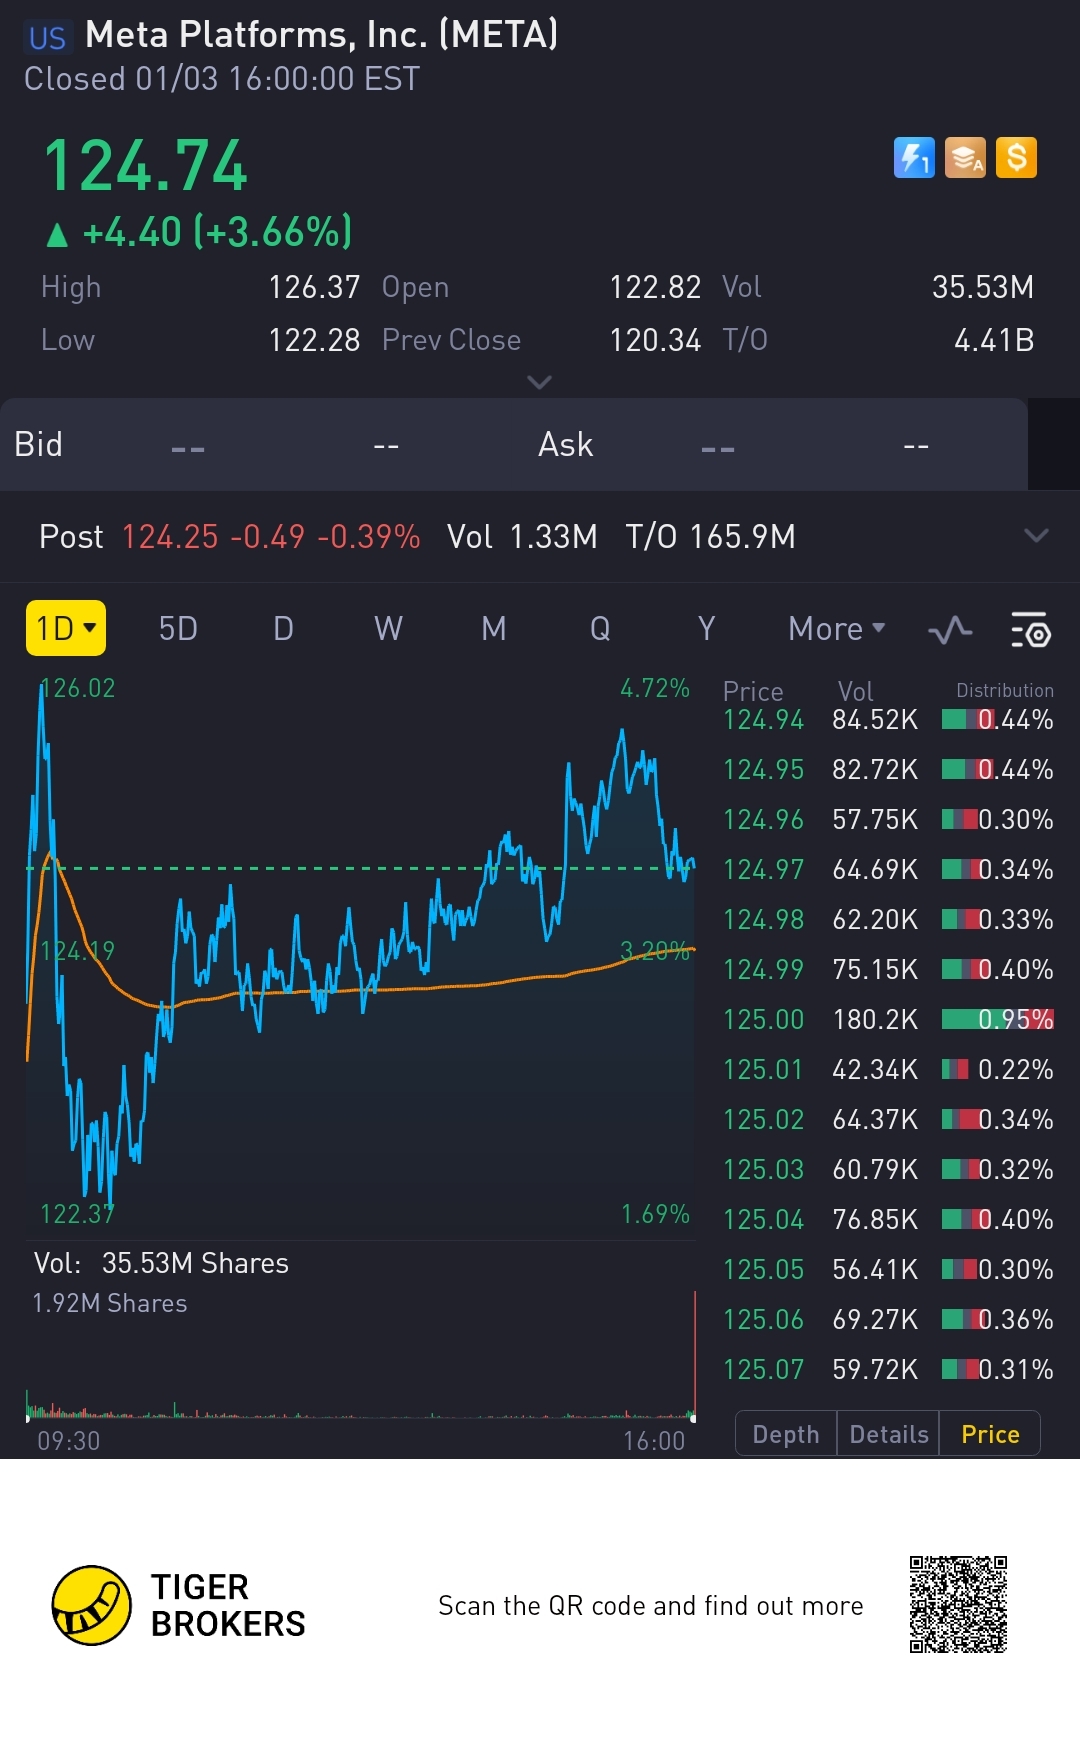This screenshot has height=1752, width=1080.
Task: Expand the quote details chevron below stats
Action: point(539,382)
